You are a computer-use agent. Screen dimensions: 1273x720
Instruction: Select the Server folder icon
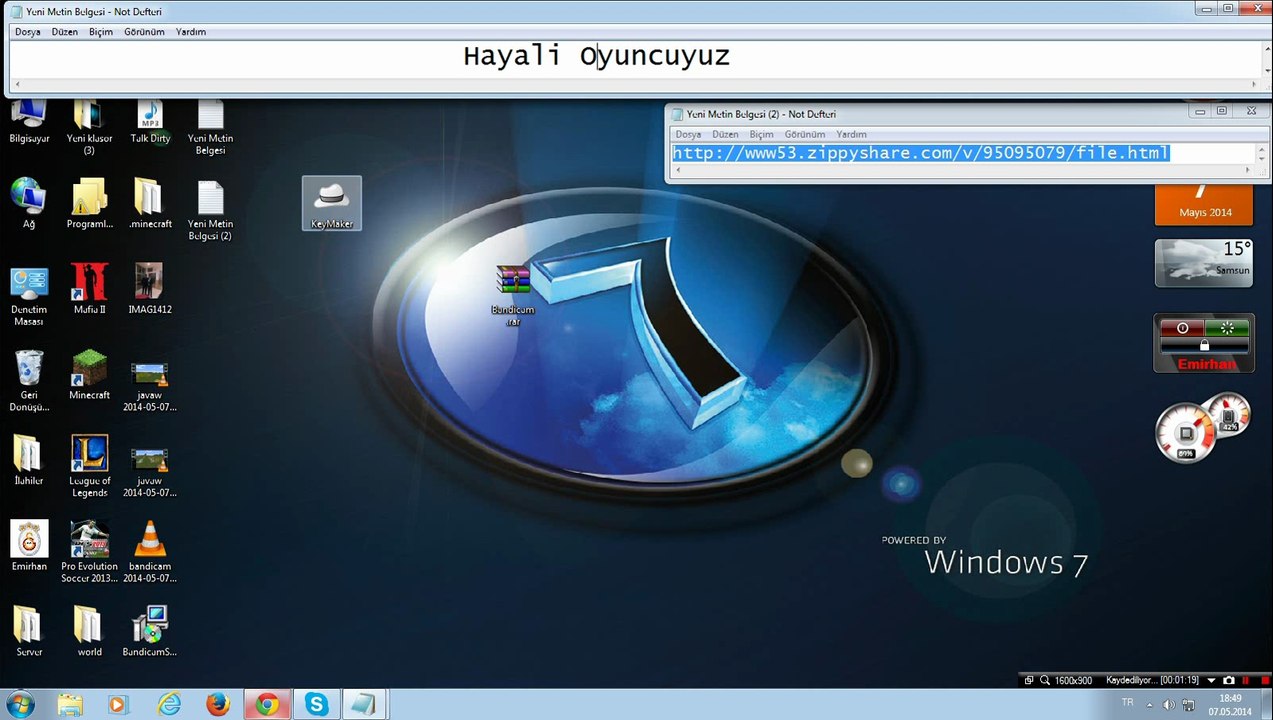coord(29,632)
